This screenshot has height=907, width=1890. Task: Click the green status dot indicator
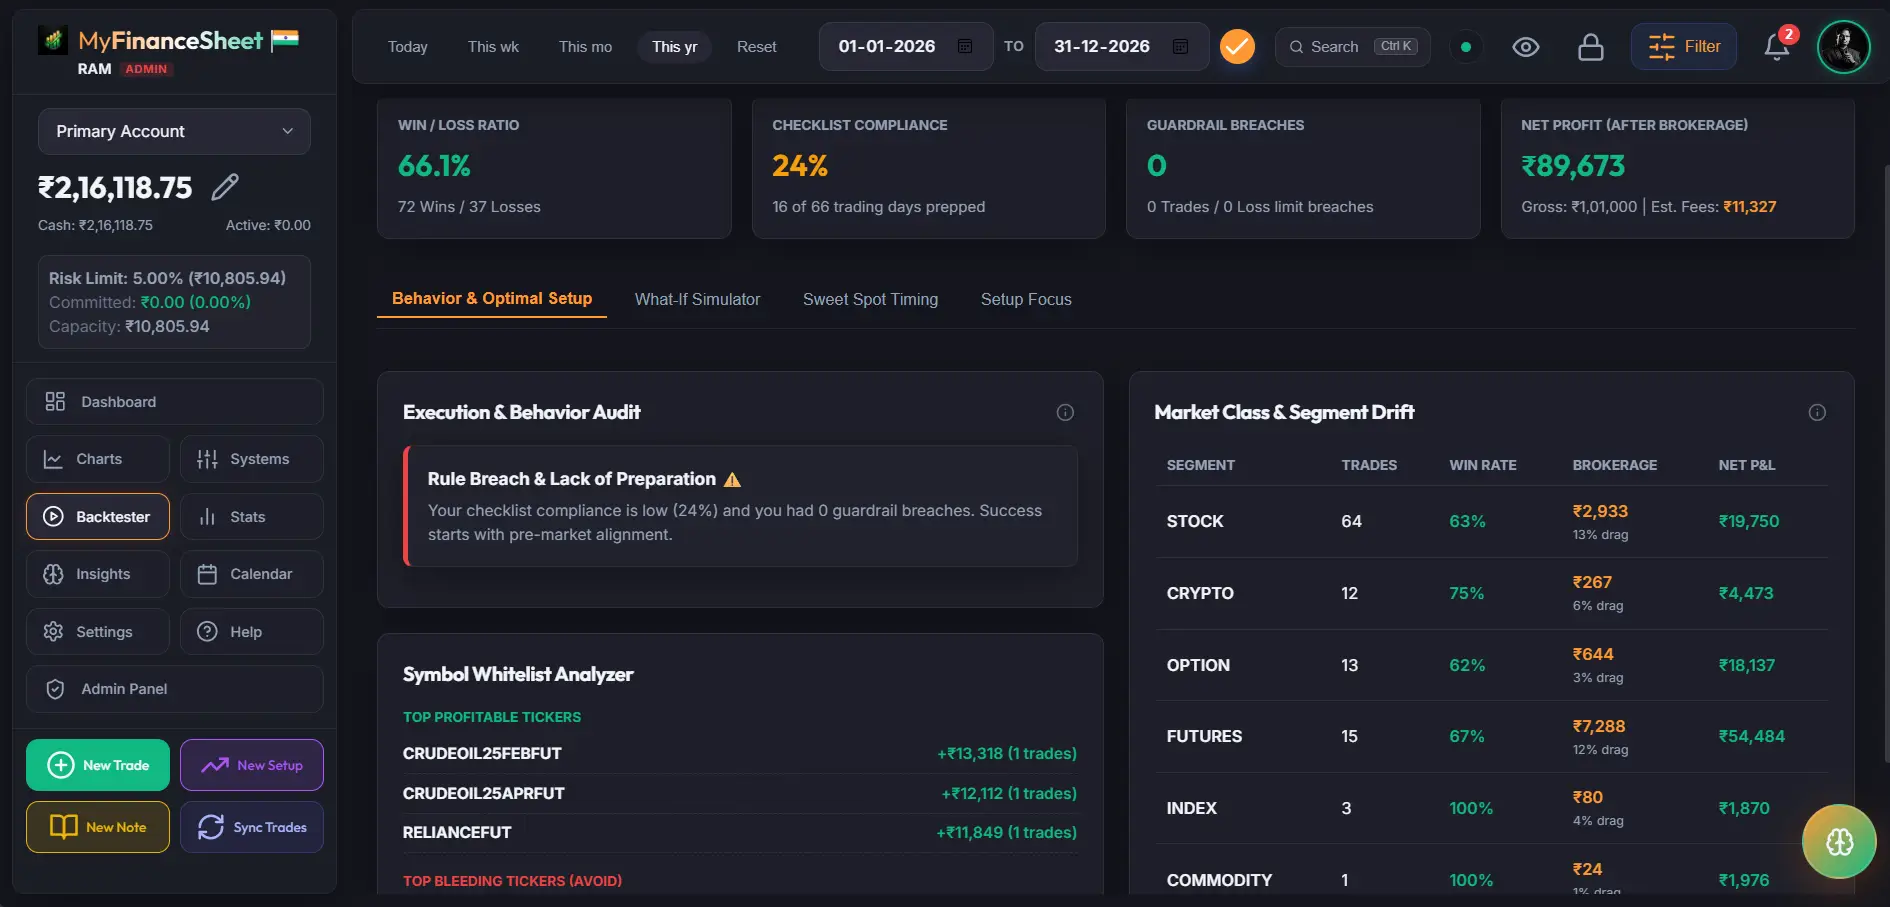pyautogui.click(x=1466, y=47)
